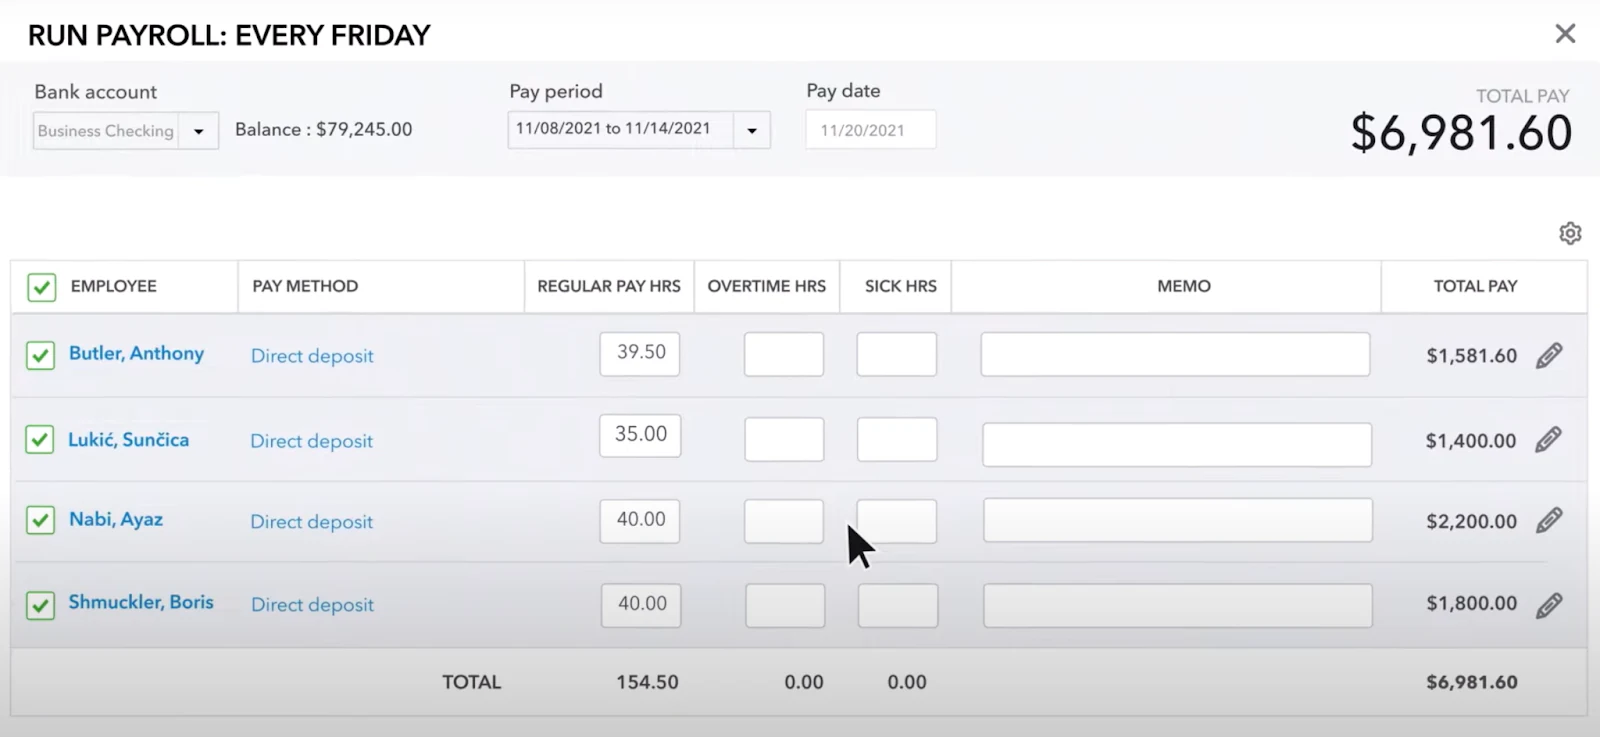
Task: Open Nabi, Ayaz's employee profile
Action: coord(116,519)
